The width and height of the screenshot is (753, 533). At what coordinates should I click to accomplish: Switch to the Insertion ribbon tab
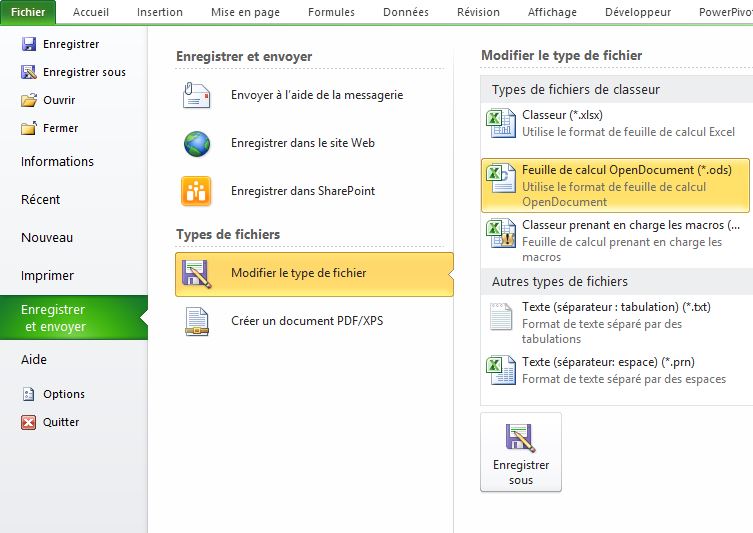pyautogui.click(x=159, y=12)
